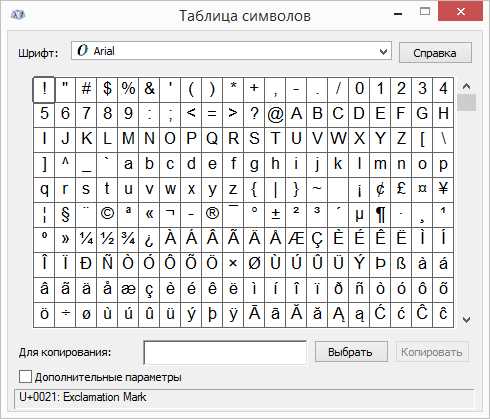Viewport: 490px width, 419px height.
Task: Select the yen ¥ symbol
Action: (x=443, y=190)
